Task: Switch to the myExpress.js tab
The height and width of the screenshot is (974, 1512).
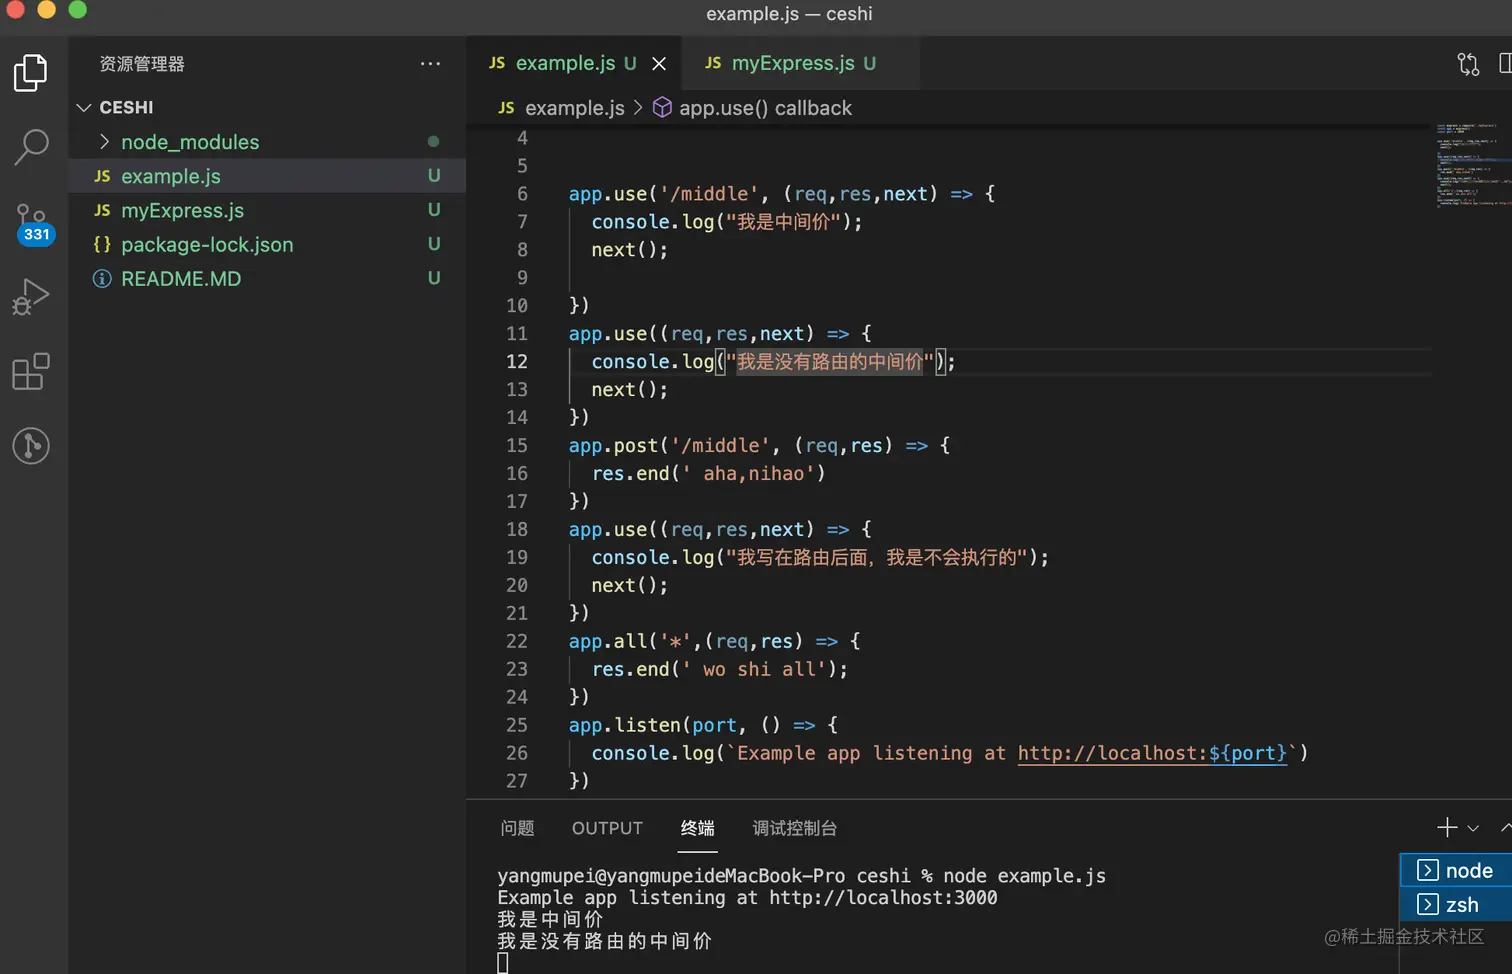Action: 790,63
